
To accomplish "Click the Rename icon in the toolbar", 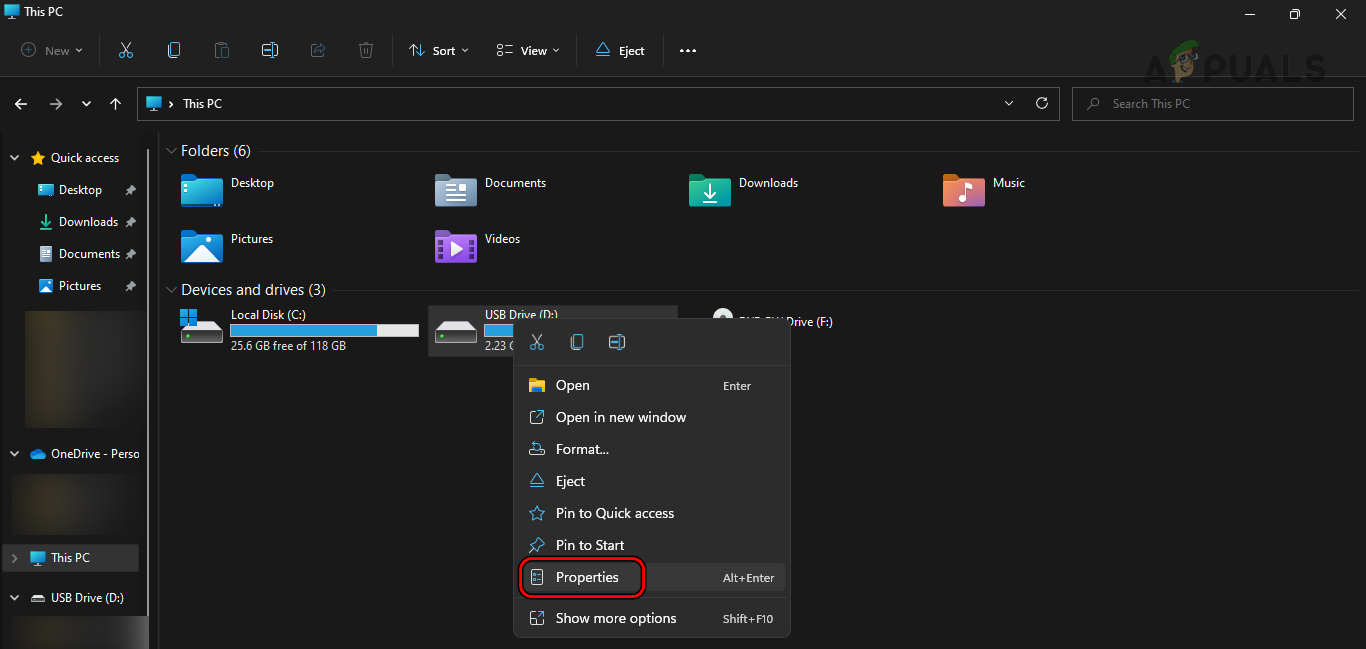I will pyautogui.click(x=269, y=50).
